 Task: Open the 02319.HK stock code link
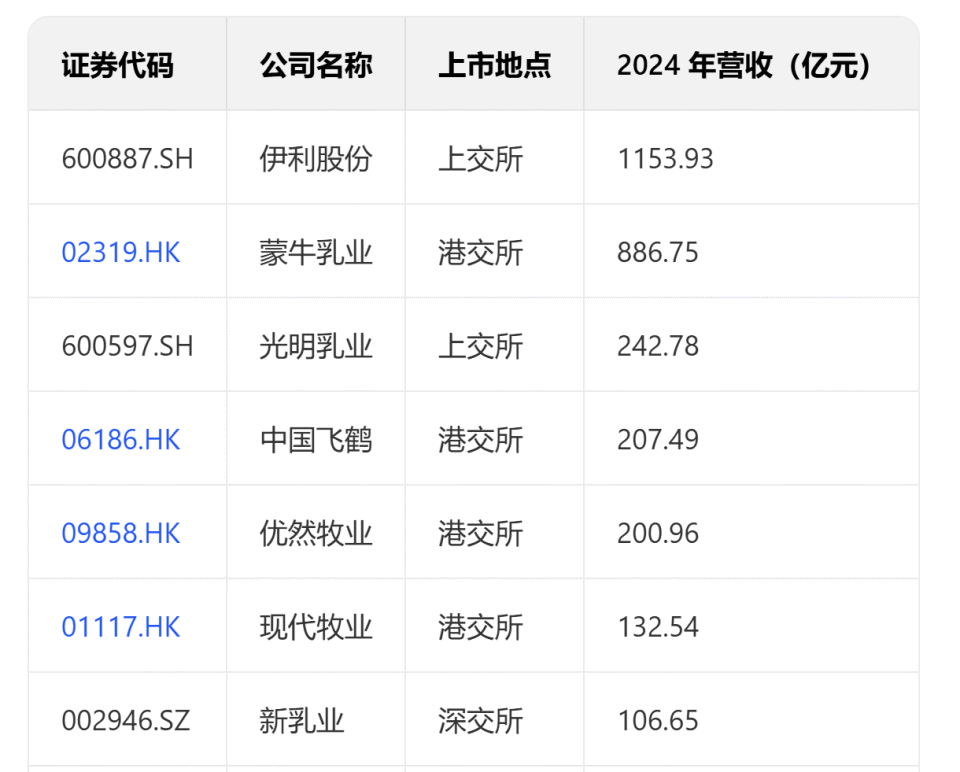click(121, 252)
